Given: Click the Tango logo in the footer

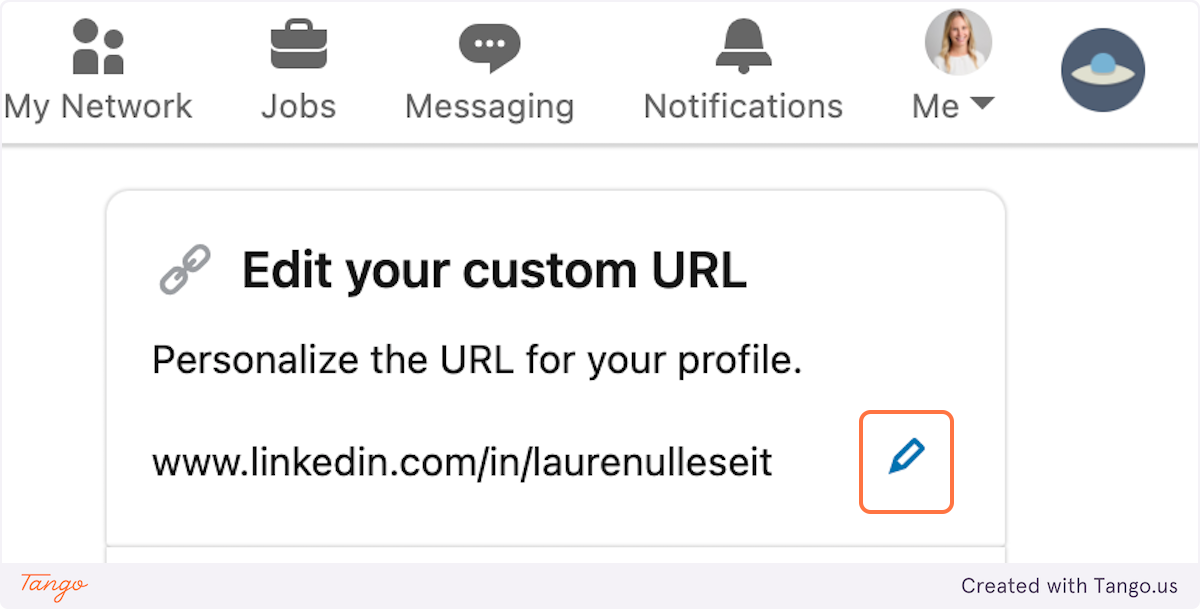Looking at the screenshot, I should click(x=54, y=585).
